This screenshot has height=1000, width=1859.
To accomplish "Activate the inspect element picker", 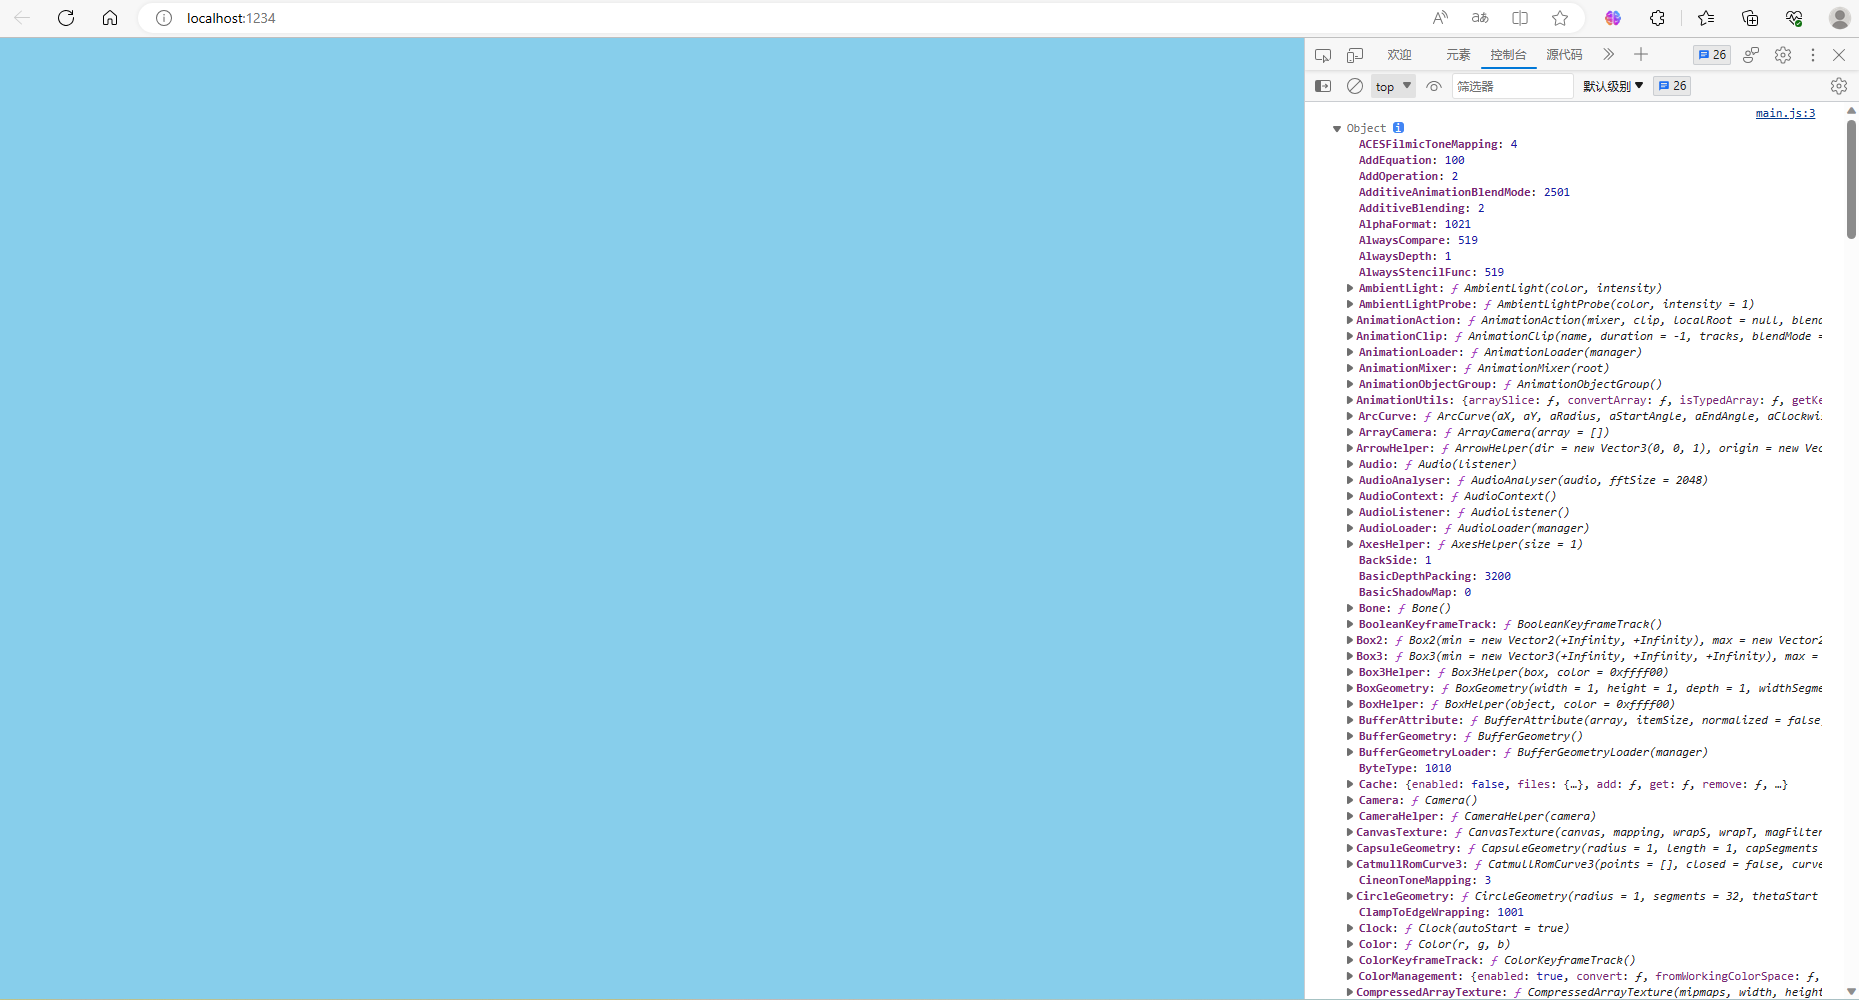I will [1323, 55].
